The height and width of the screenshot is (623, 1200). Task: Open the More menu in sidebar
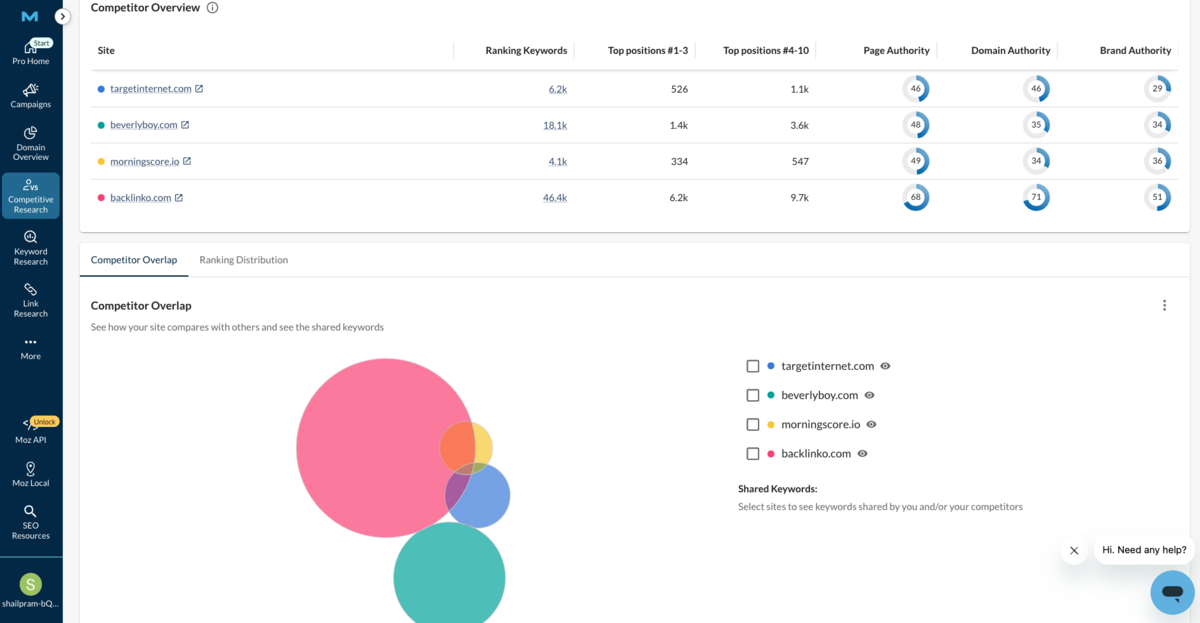click(x=31, y=348)
